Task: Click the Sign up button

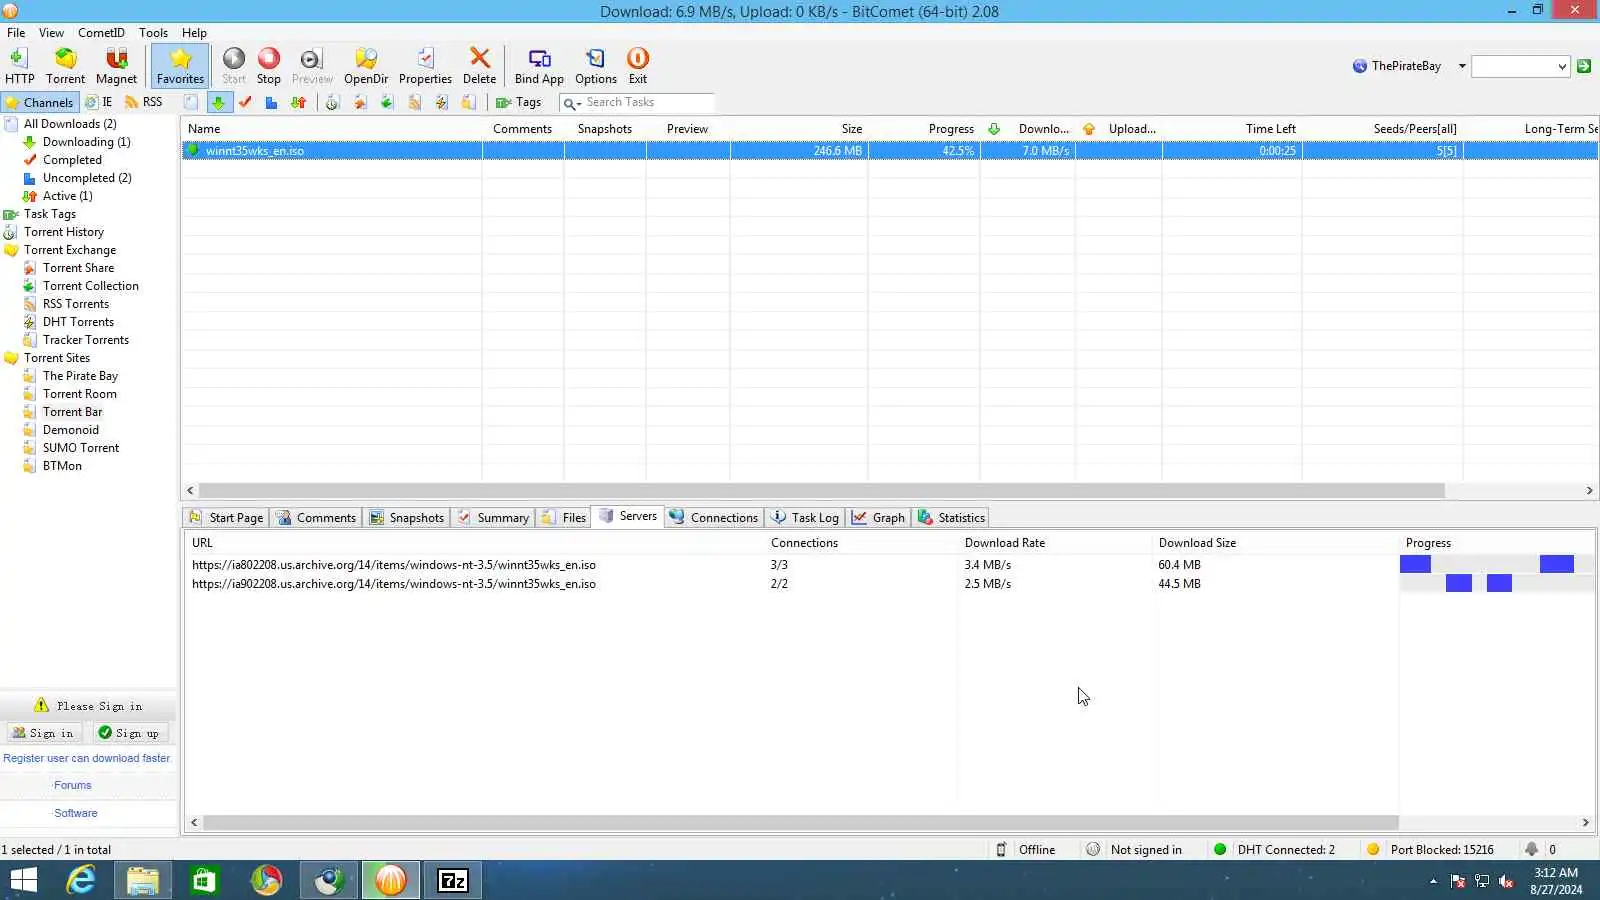Action: pyautogui.click(x=129, y=733)
